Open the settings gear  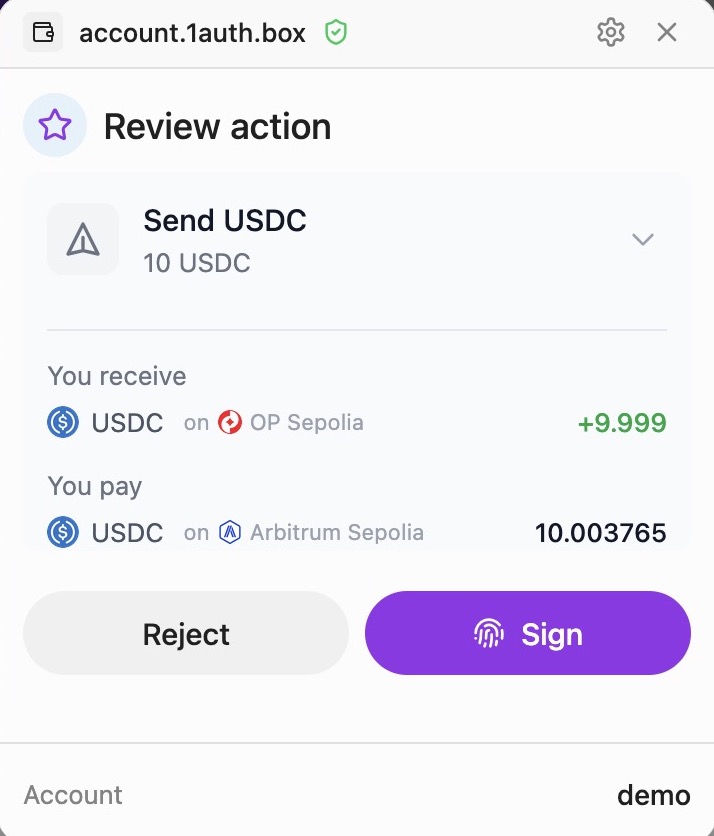(x=610, y=31)
